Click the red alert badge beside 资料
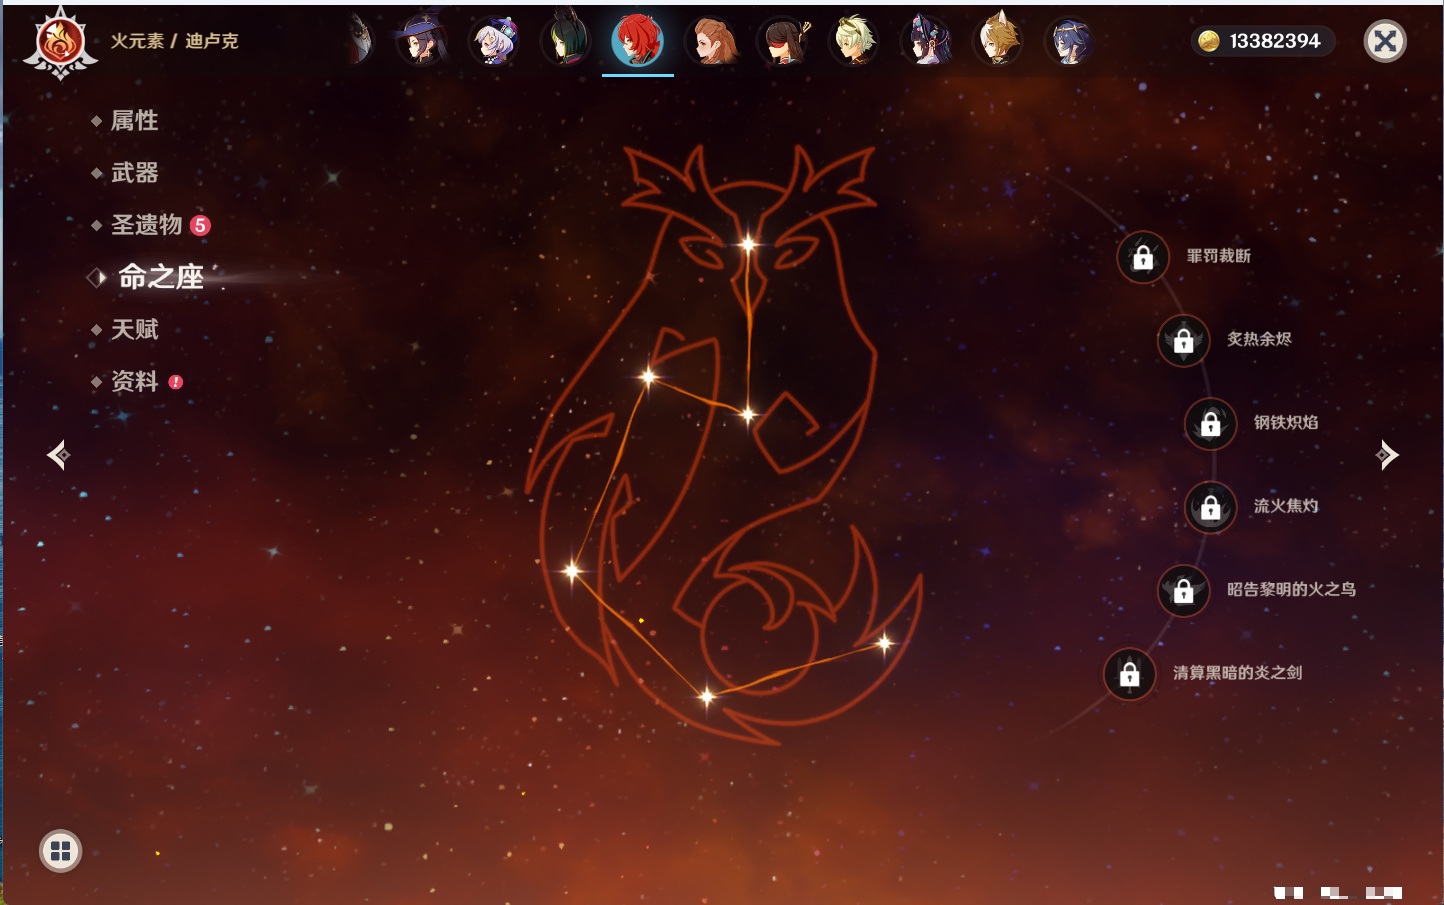Image resolution: width=1444 pixels, height=905 pixels. coord(176,382)
